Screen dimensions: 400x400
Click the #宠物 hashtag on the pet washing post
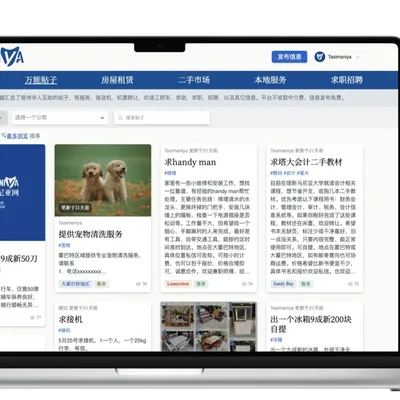(x=64, y=245)
